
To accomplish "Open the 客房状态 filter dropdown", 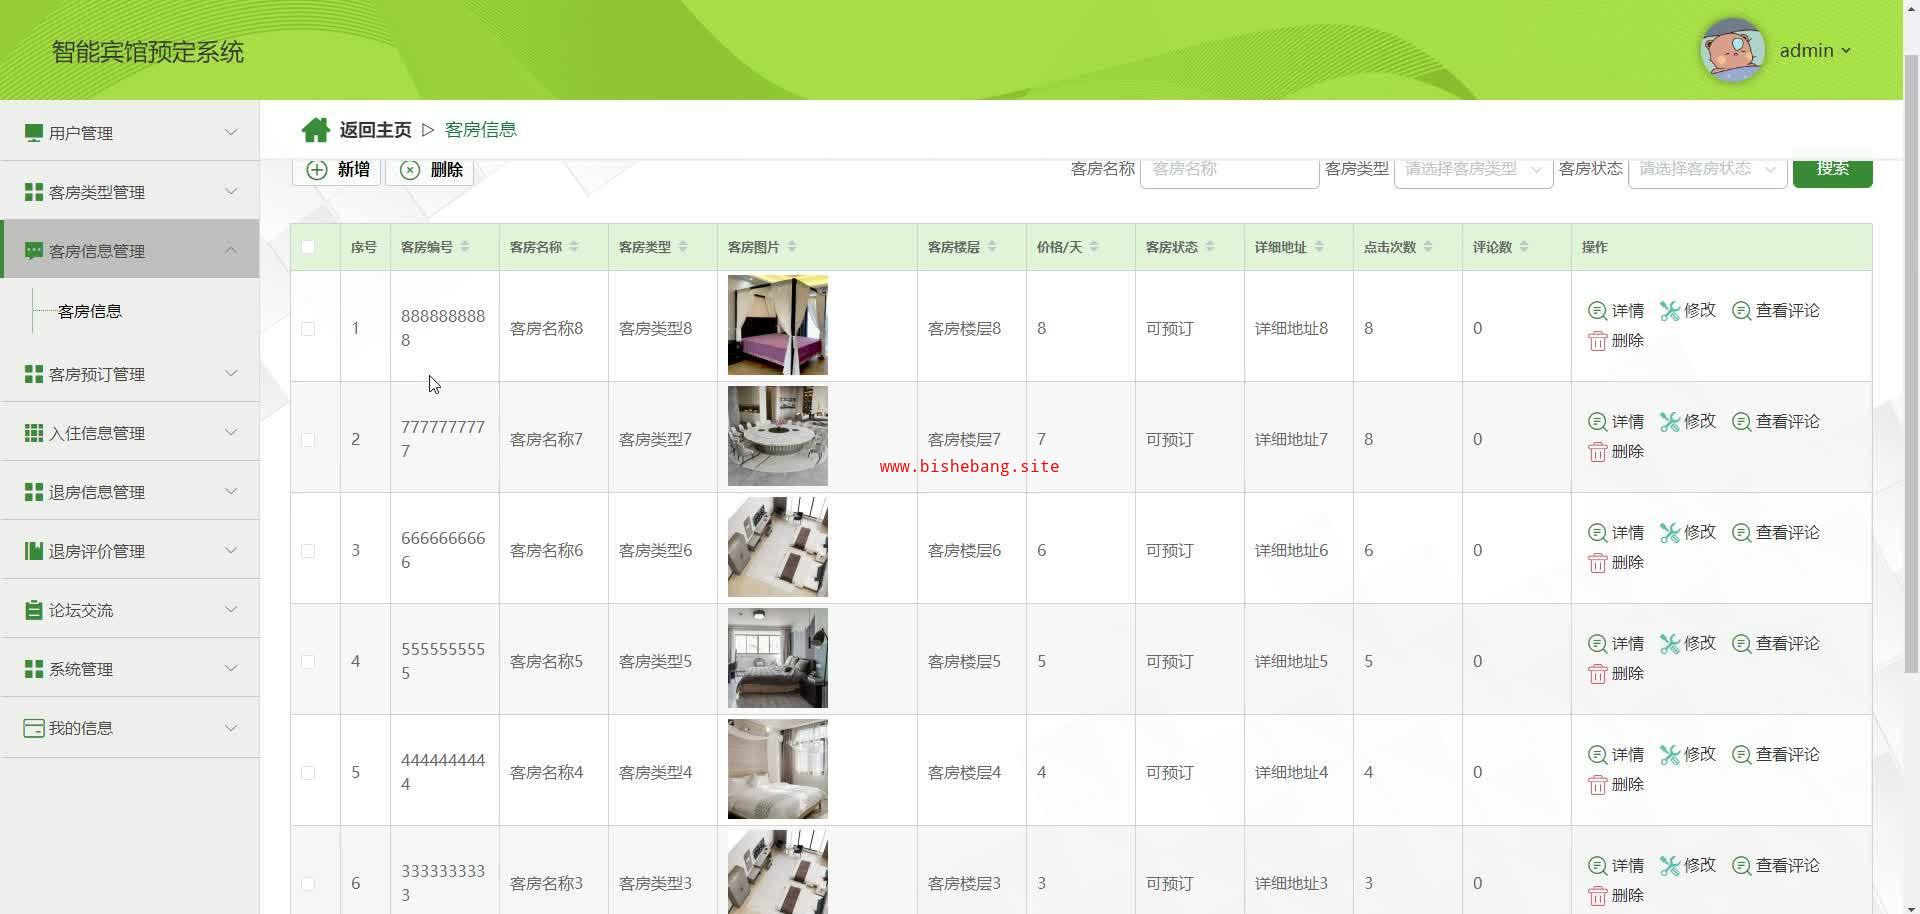I will (1708, 169).
